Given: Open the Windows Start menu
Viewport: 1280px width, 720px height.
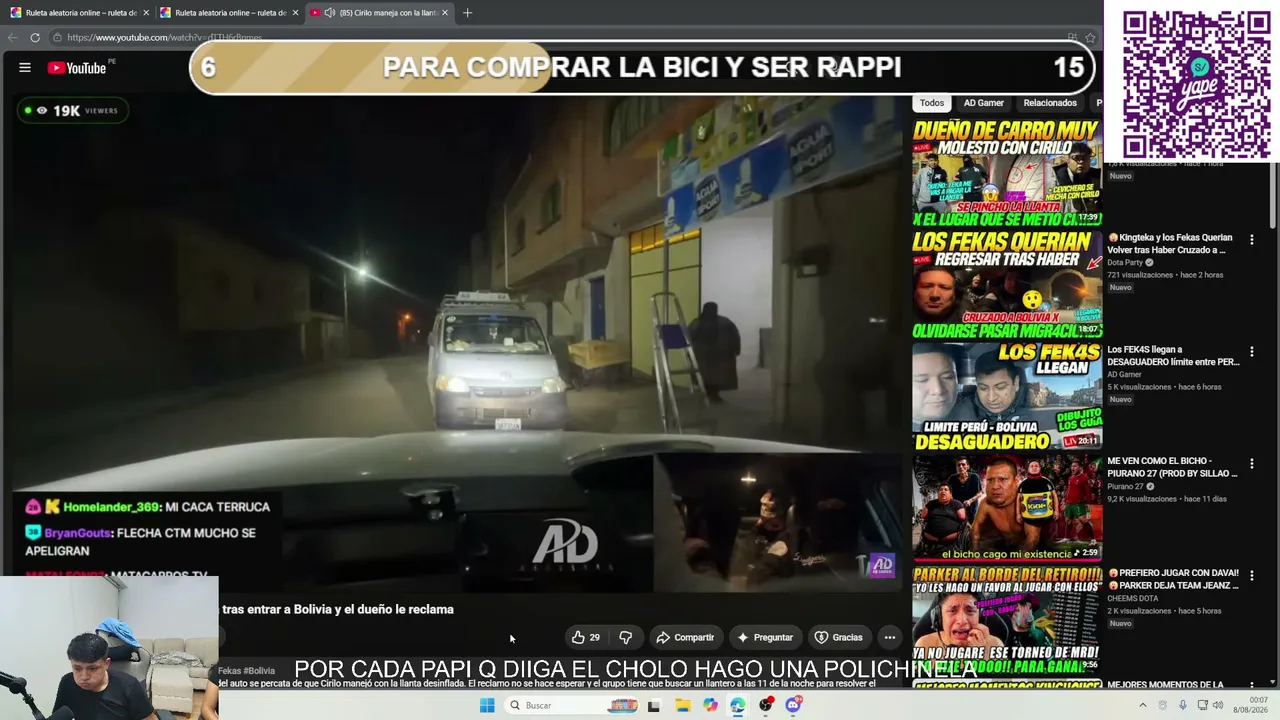Looking at the screenshot, I should tap(487, 705).
